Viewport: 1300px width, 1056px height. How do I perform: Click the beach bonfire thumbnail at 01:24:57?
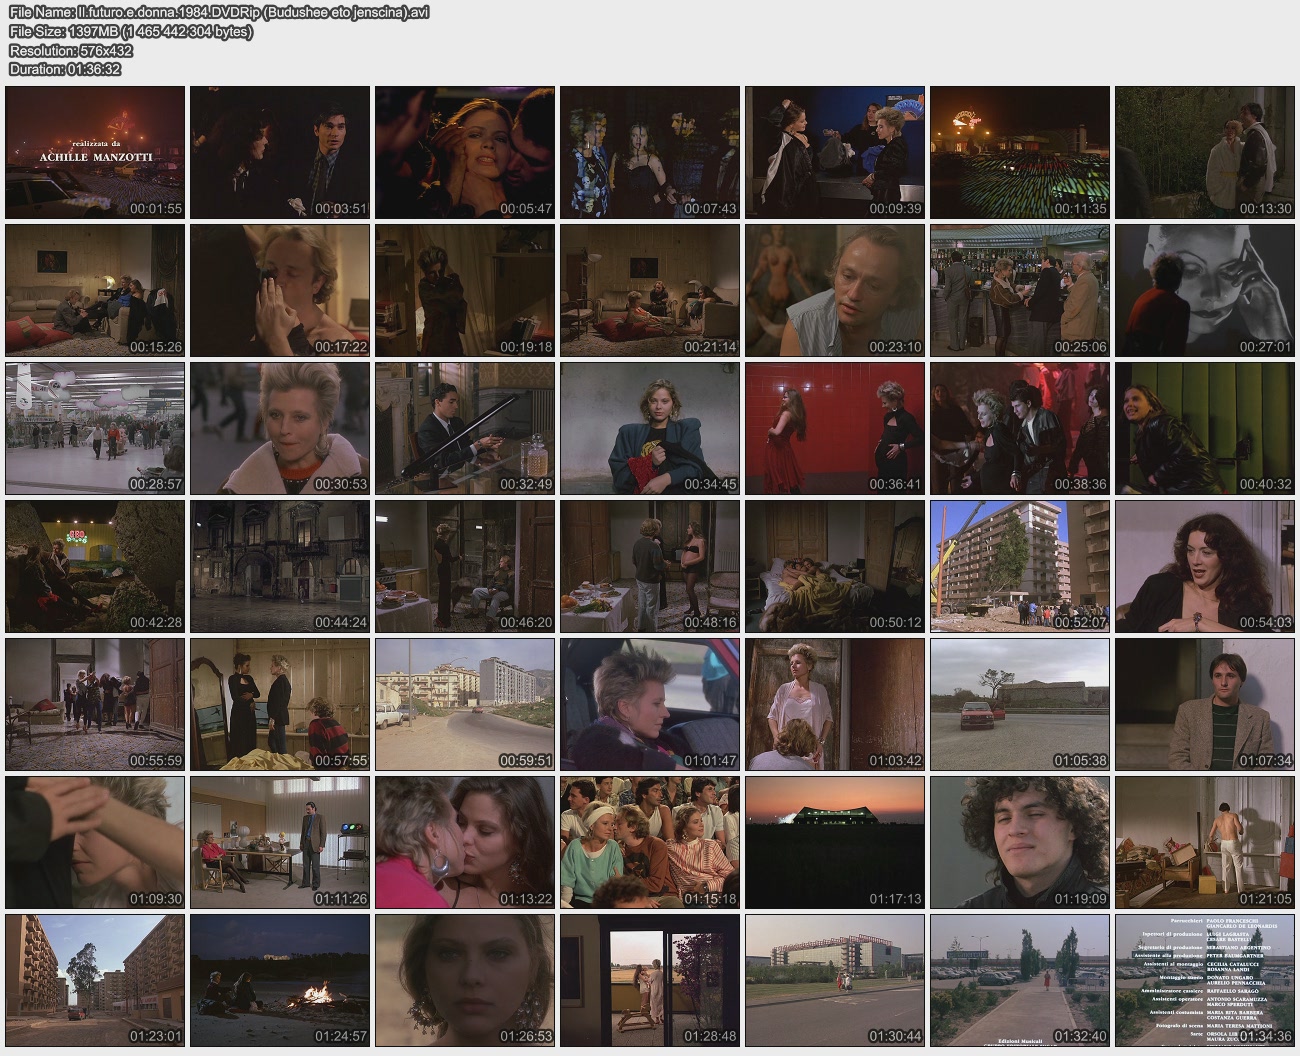(x=280, y=980)
